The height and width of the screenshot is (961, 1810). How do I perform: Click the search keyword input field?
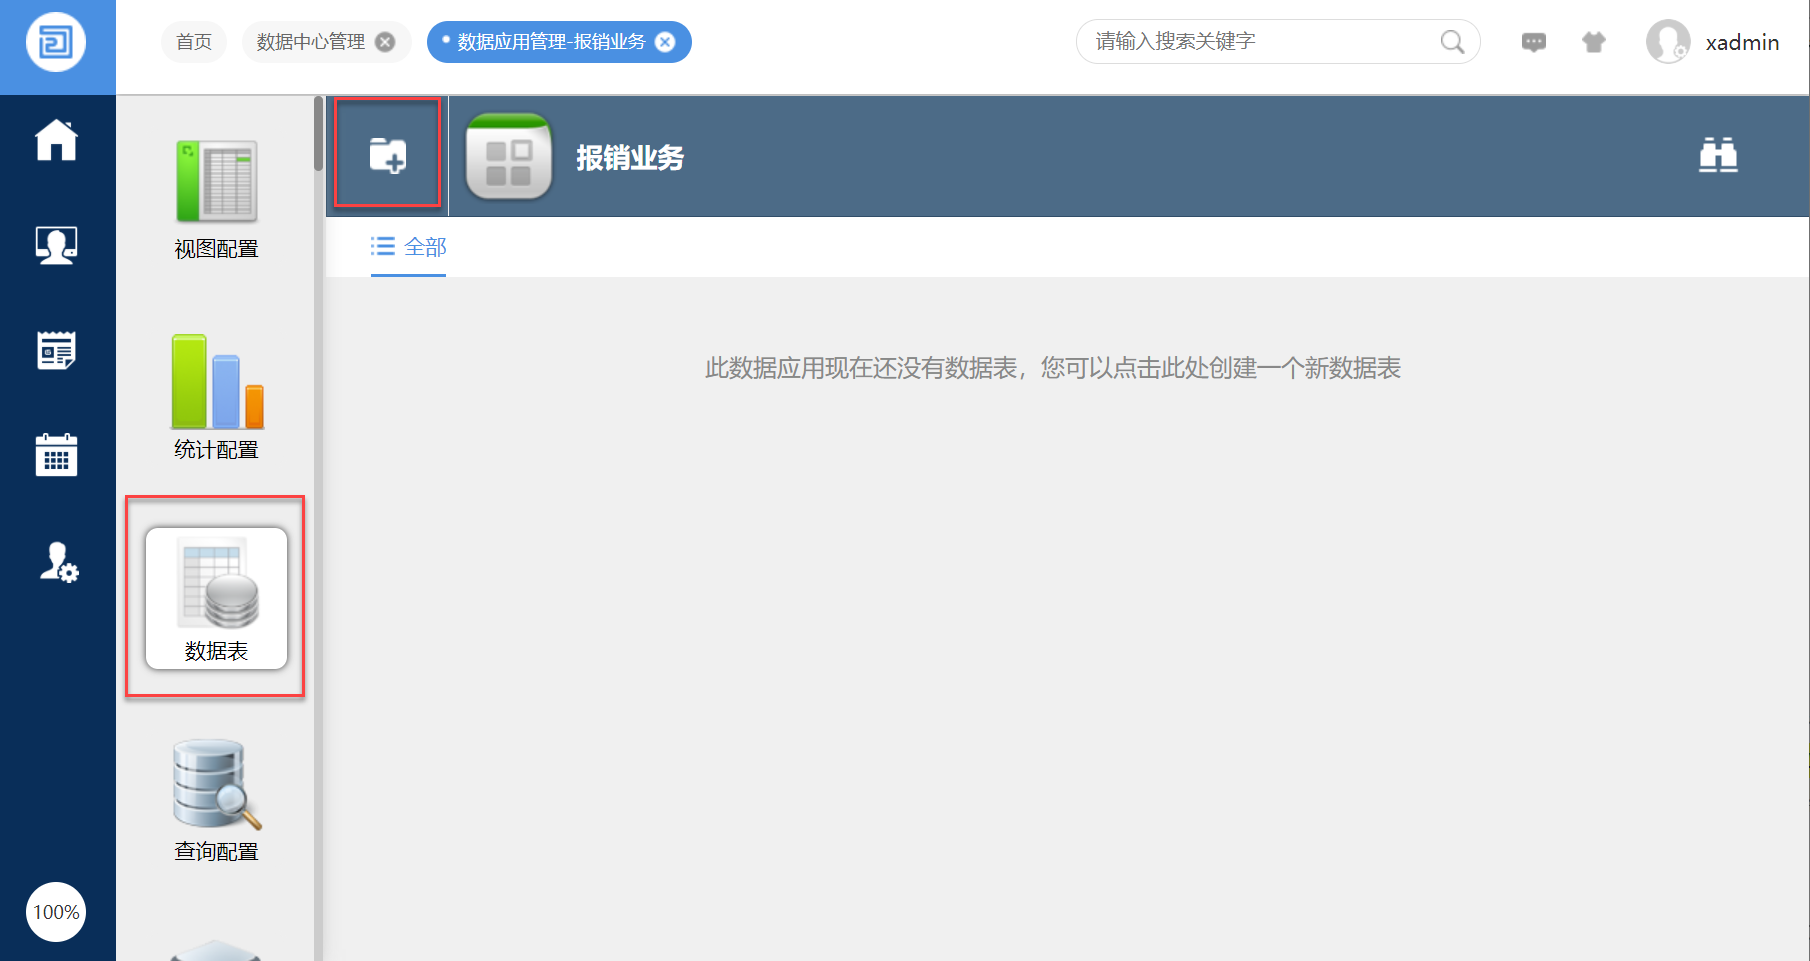coord(1260,42)
